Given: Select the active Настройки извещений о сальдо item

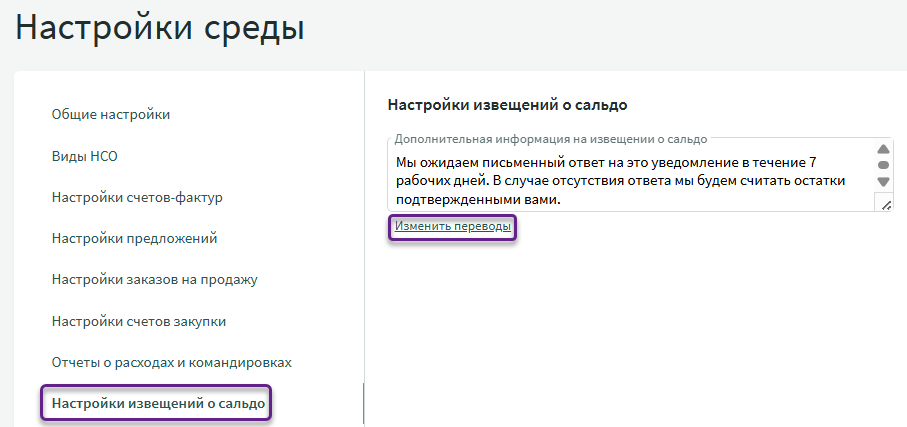Looking at the screenshot, I should (x=158, y=404).
